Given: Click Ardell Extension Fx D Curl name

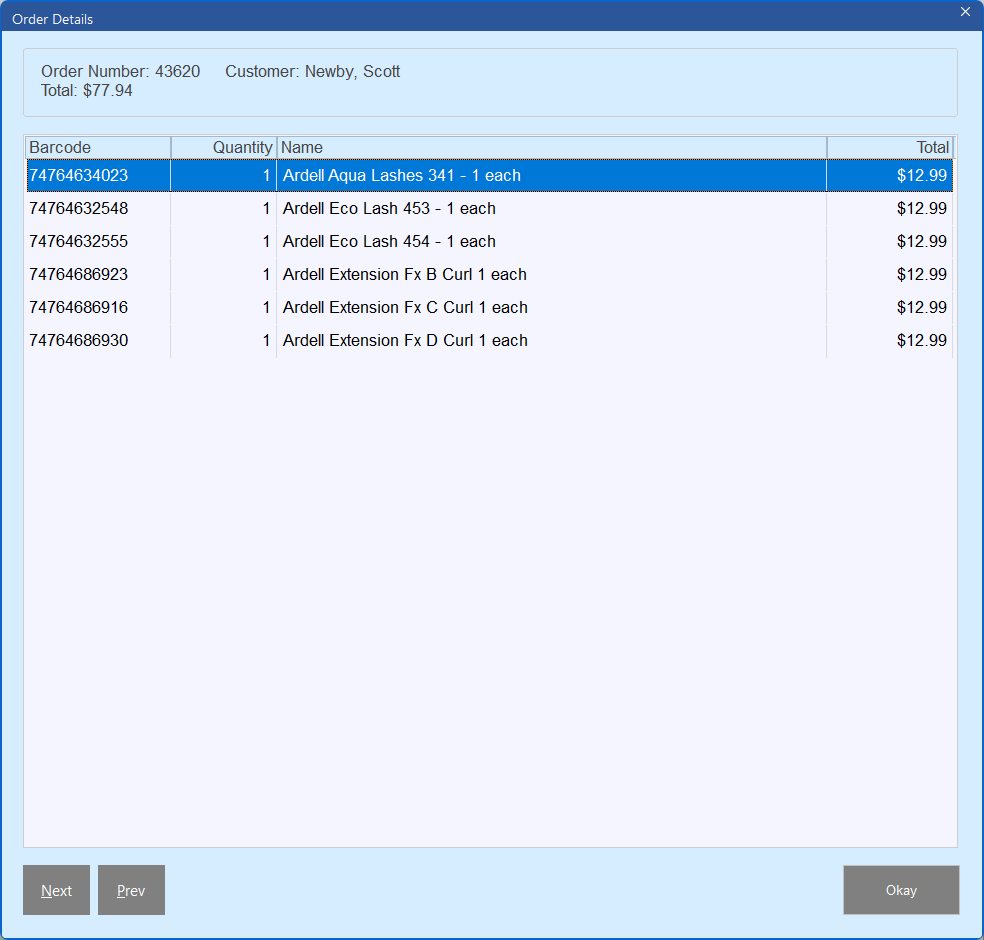Looking at the screenshot, I should tap(405, 340).
